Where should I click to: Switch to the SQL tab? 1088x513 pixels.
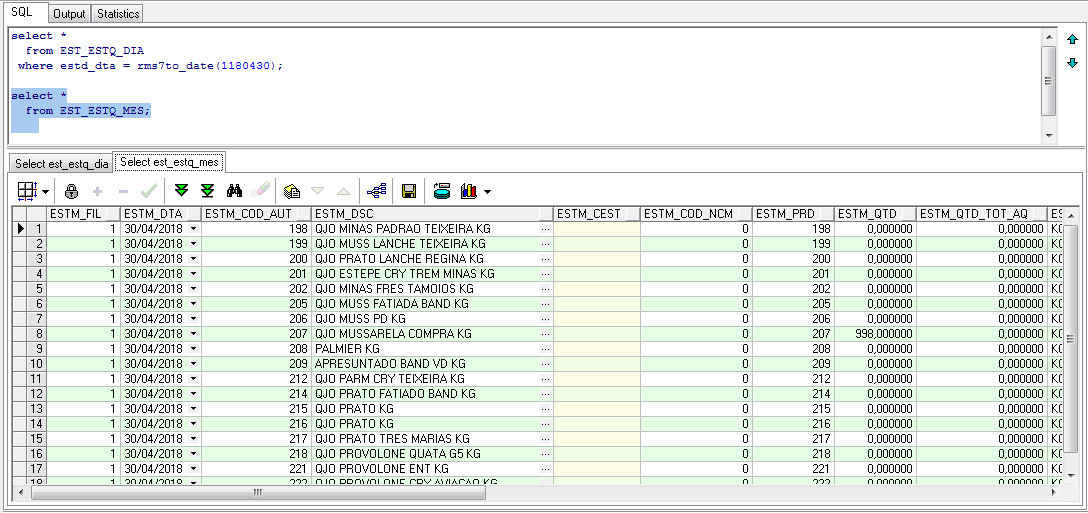tap(24, 12)
